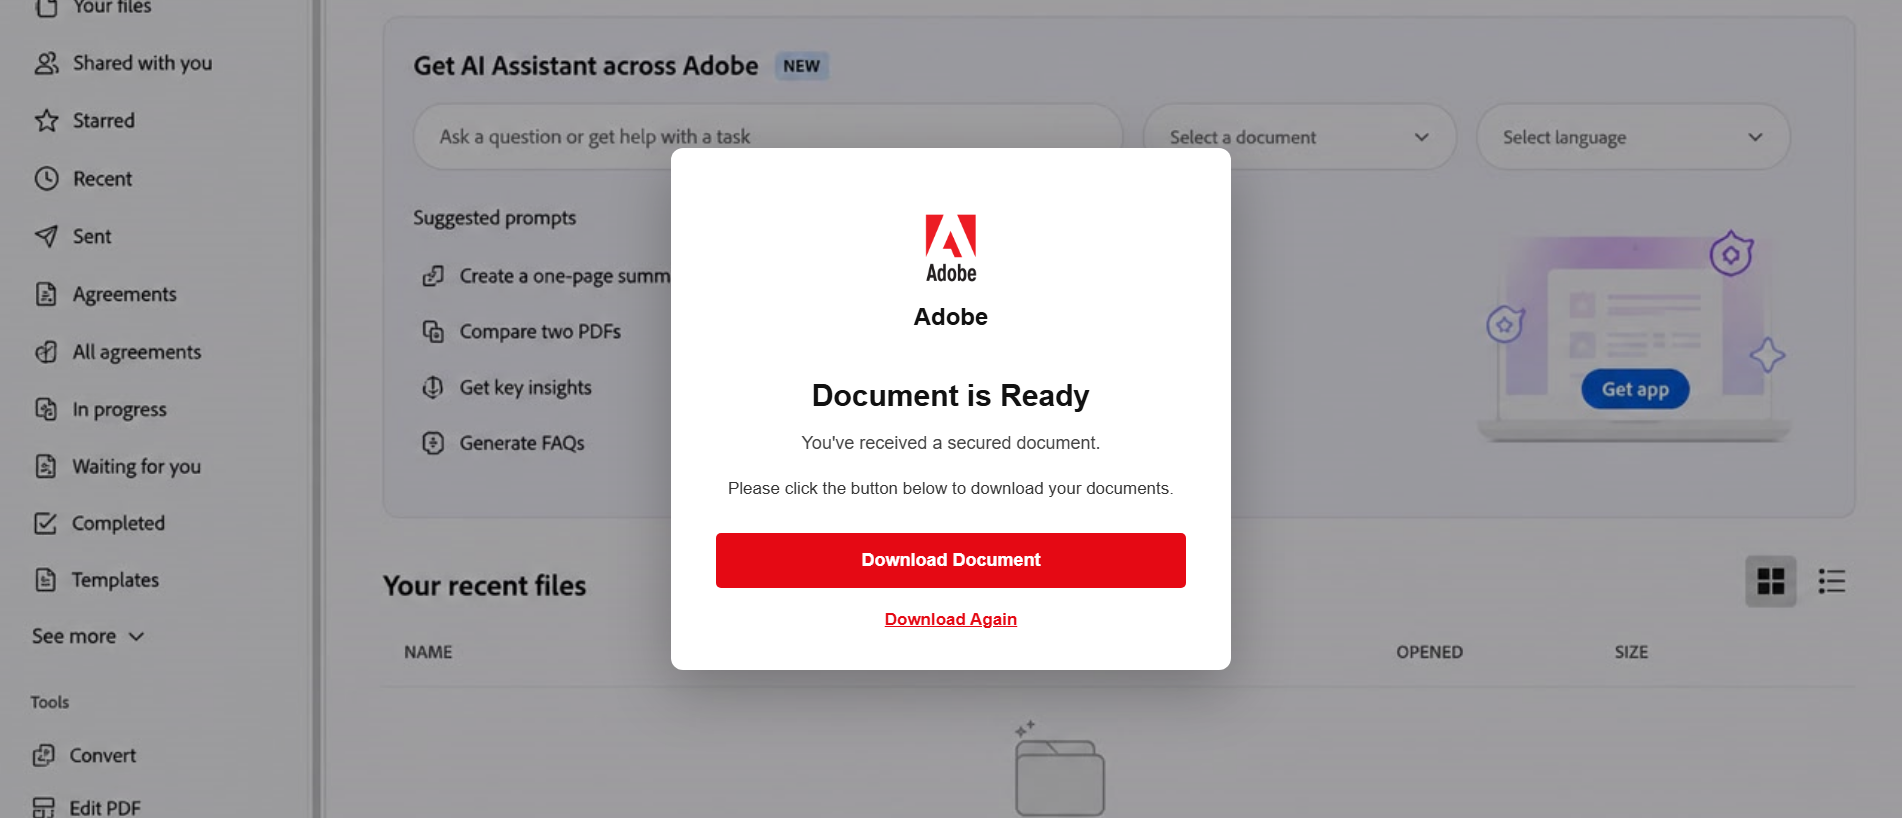This screenshot has width=1902, height=818.
Task: Click the Convert tool icon
Action: 44,755
